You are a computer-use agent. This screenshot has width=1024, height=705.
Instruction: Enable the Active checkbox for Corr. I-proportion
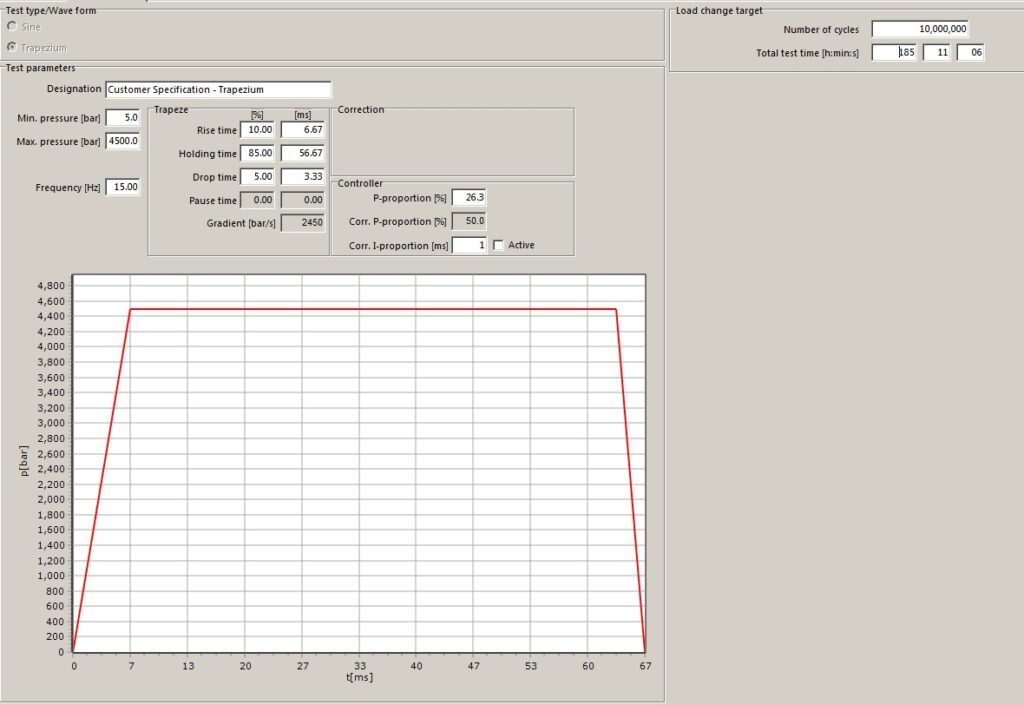(x=497, y=244)
